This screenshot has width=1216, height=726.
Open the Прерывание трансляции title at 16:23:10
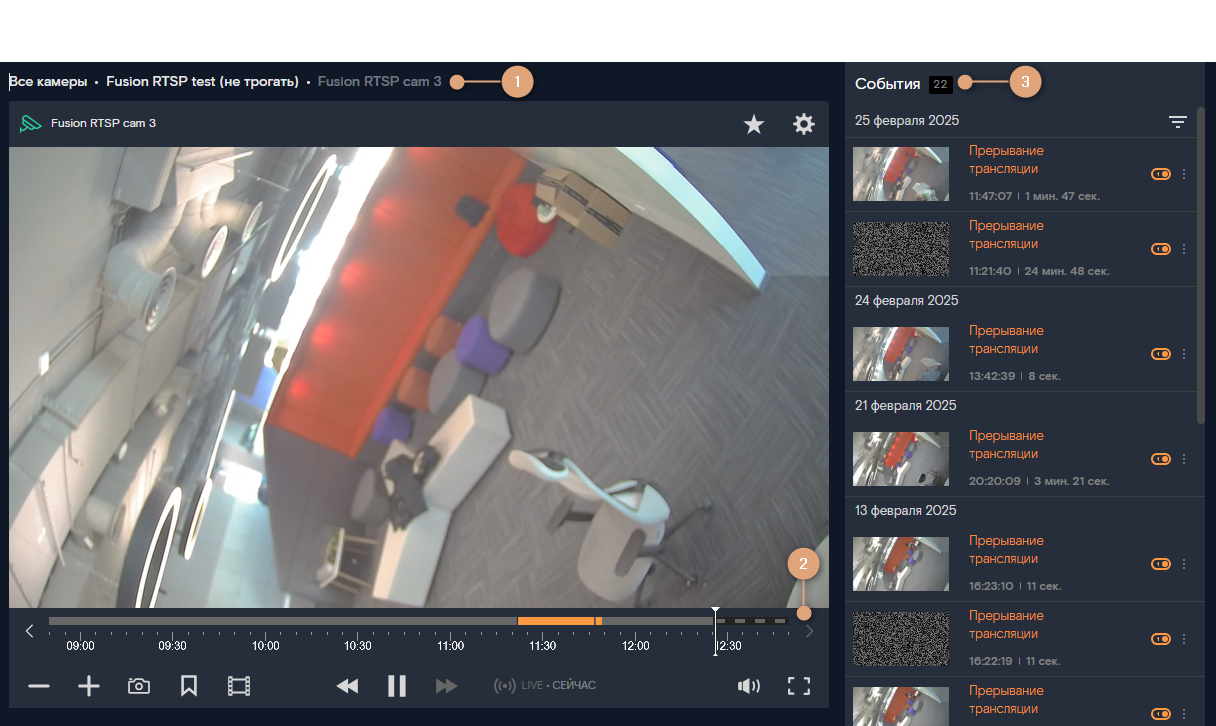coord(1006,550)
